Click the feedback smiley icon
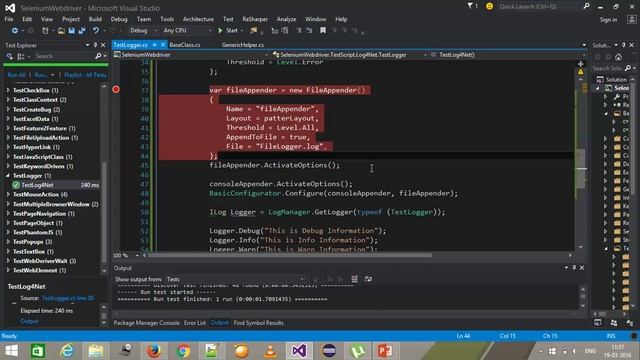This screenshot has width=640, height=360. tap(489, 6)
